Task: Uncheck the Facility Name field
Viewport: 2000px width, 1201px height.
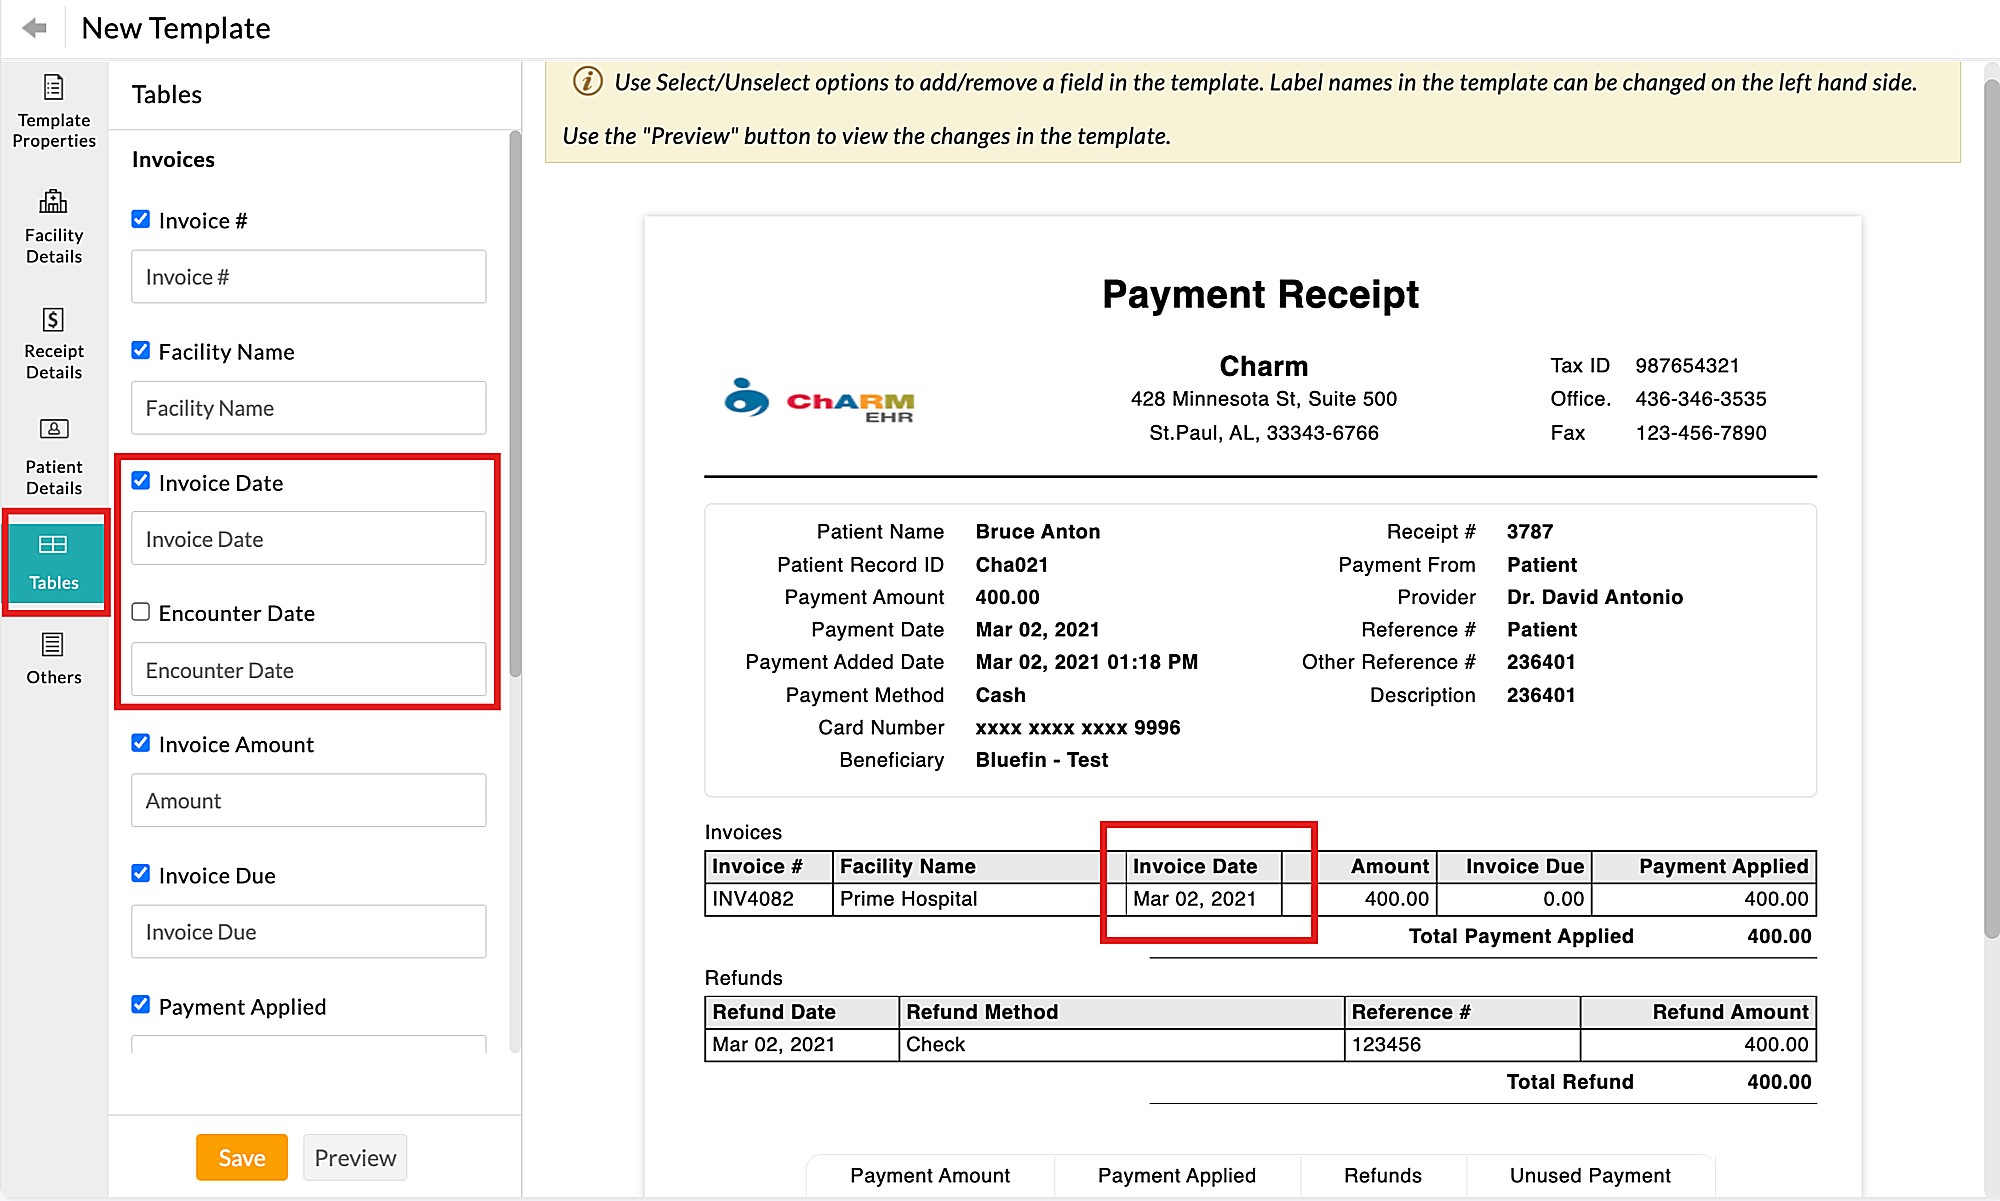Action: tap(140, 350)
